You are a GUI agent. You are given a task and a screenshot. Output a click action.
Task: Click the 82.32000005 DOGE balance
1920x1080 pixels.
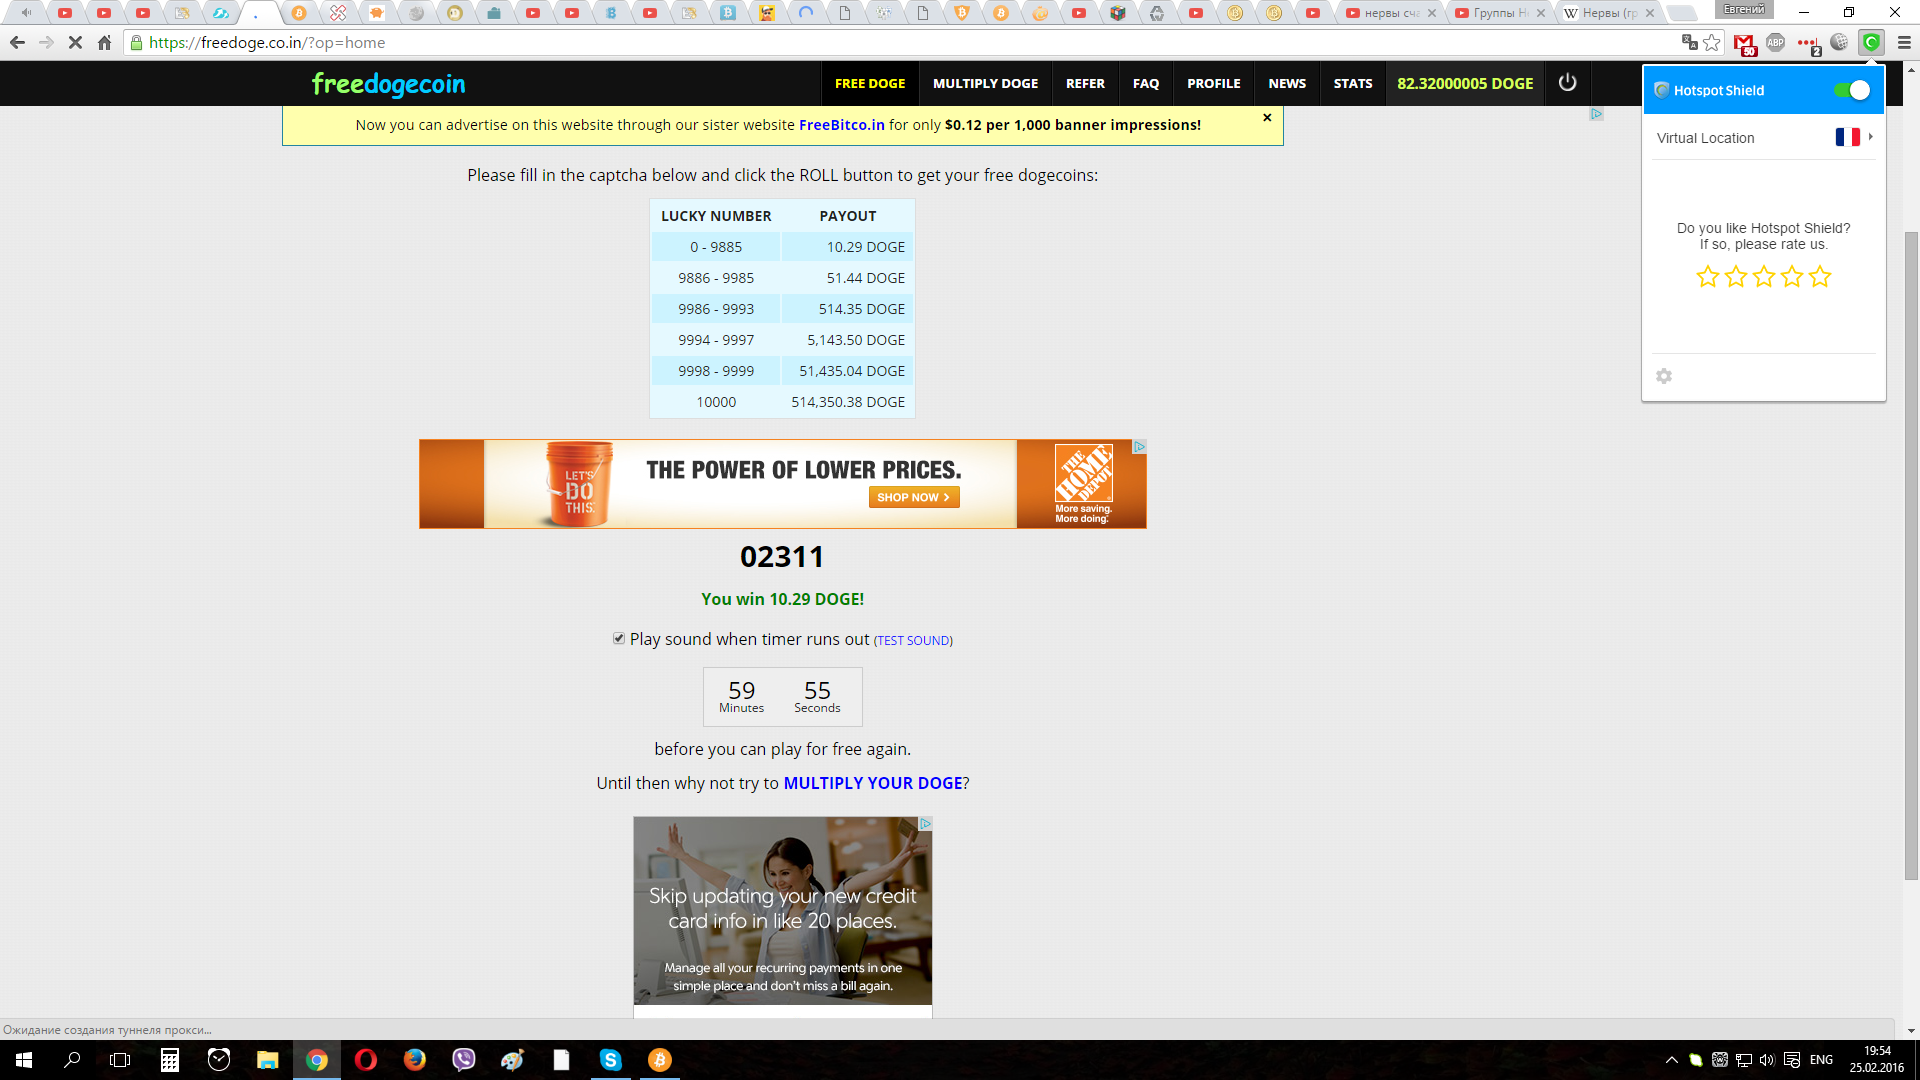pos(1465,83)
